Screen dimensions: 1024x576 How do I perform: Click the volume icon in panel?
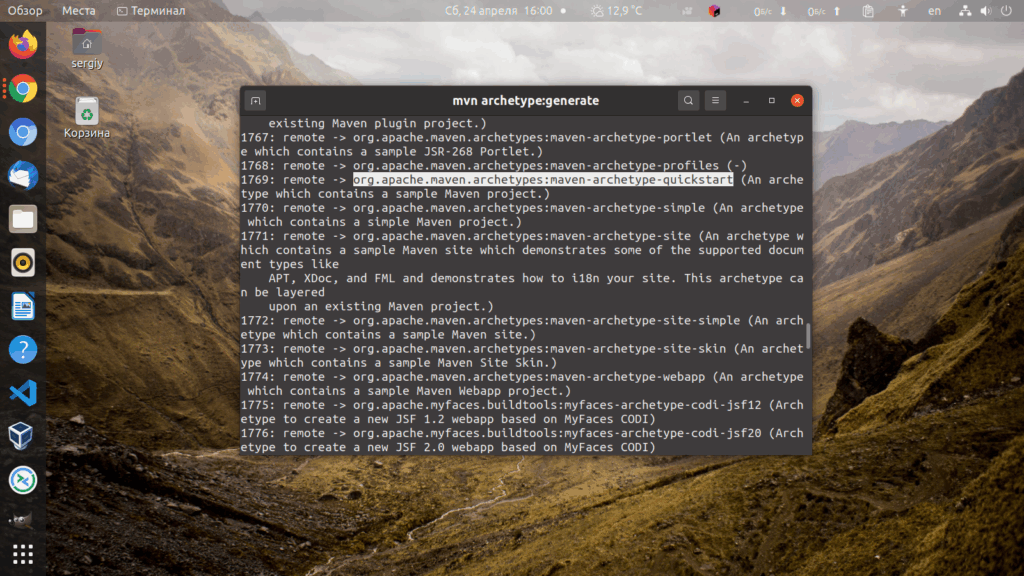coord(985,11)
